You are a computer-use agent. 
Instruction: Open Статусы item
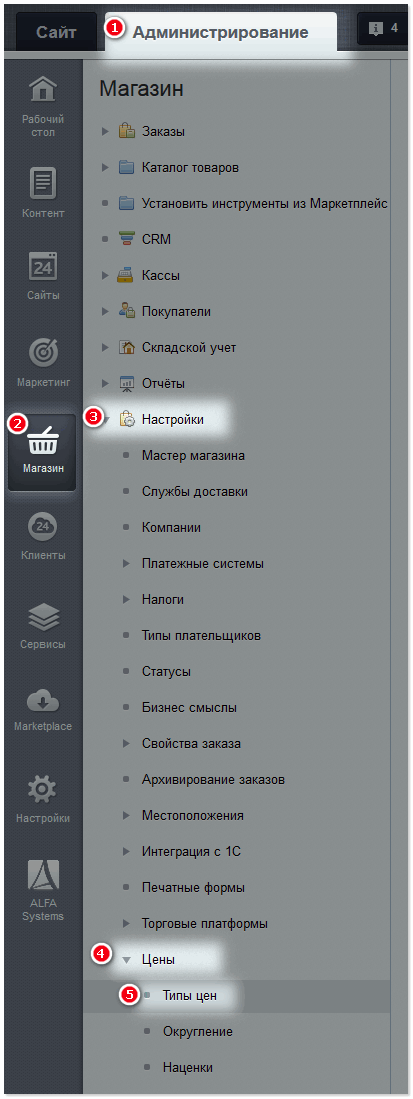coord(166,671)
